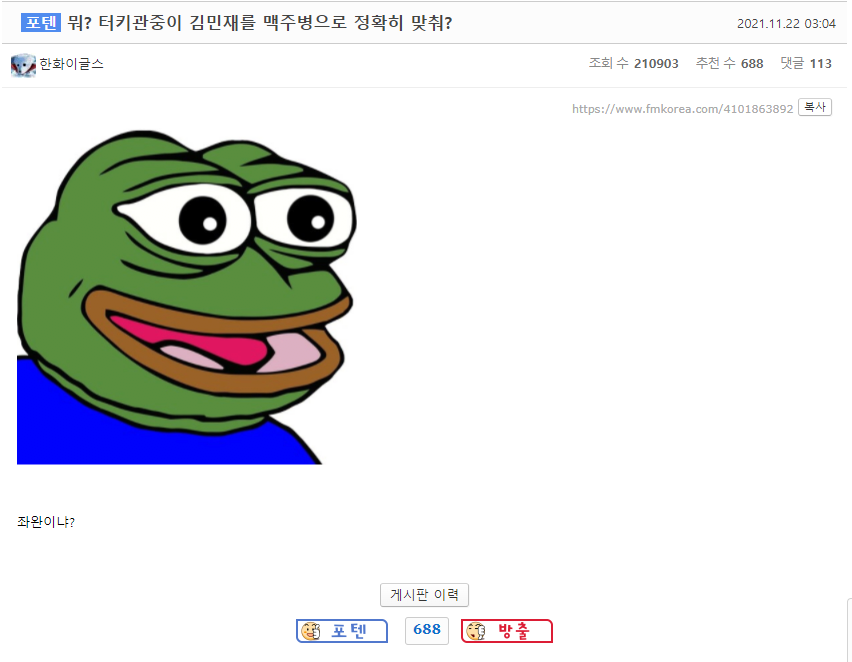The image size is (852, 662).
Task: Click the red 방출 label text
Action: tap(513, 630)
